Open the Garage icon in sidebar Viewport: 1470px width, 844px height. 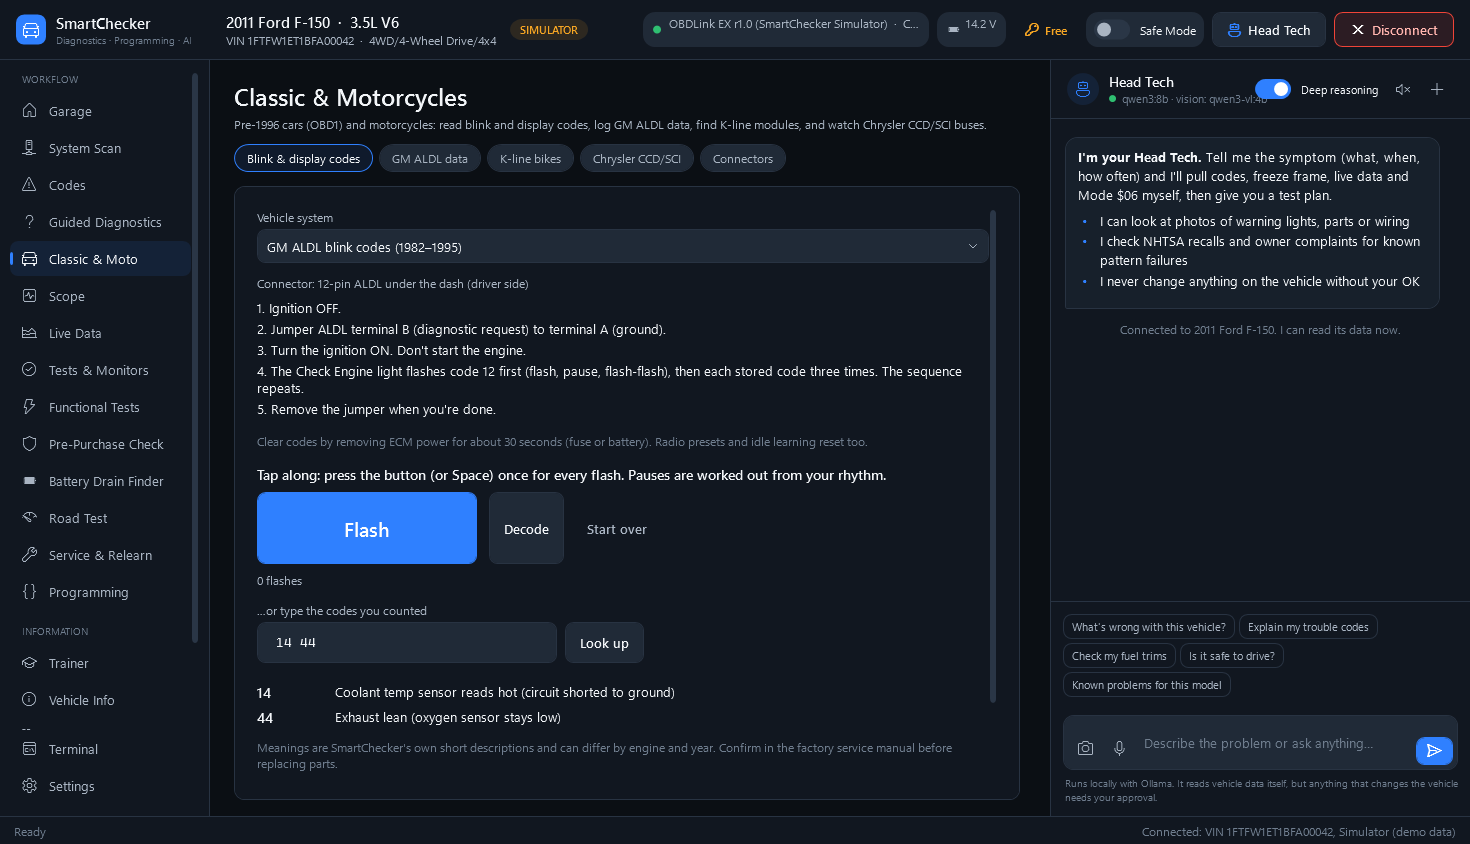(30, 111)
